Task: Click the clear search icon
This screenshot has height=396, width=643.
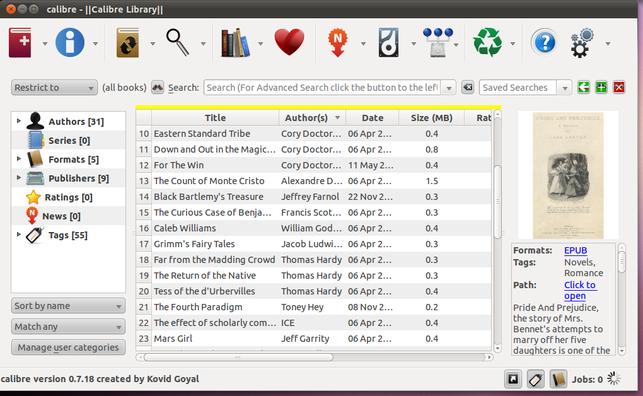Action: click(467, 87)
